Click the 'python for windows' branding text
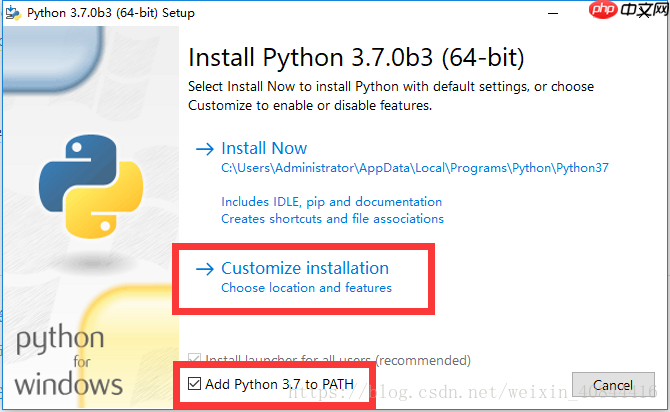Viewport: 670px width, 412px height. pos(69,360)
